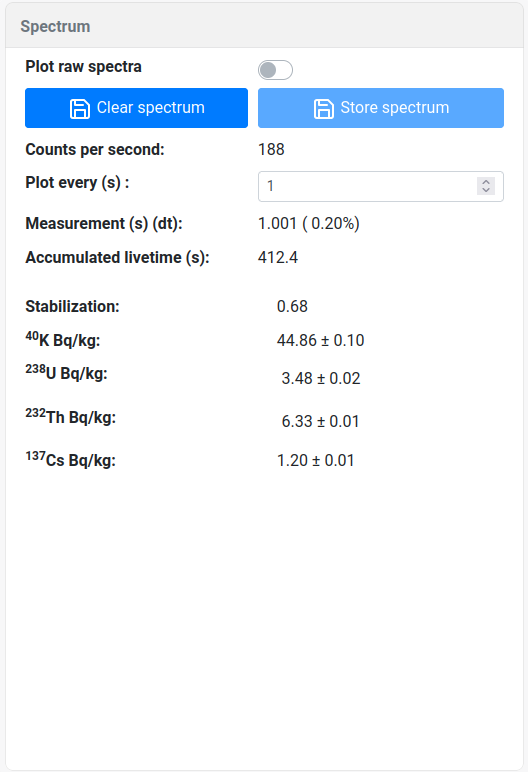Click the floppy icon in Clear spectrum
Image resolution: width=528 pixels, height=772 pixels.
click(80, 108)
